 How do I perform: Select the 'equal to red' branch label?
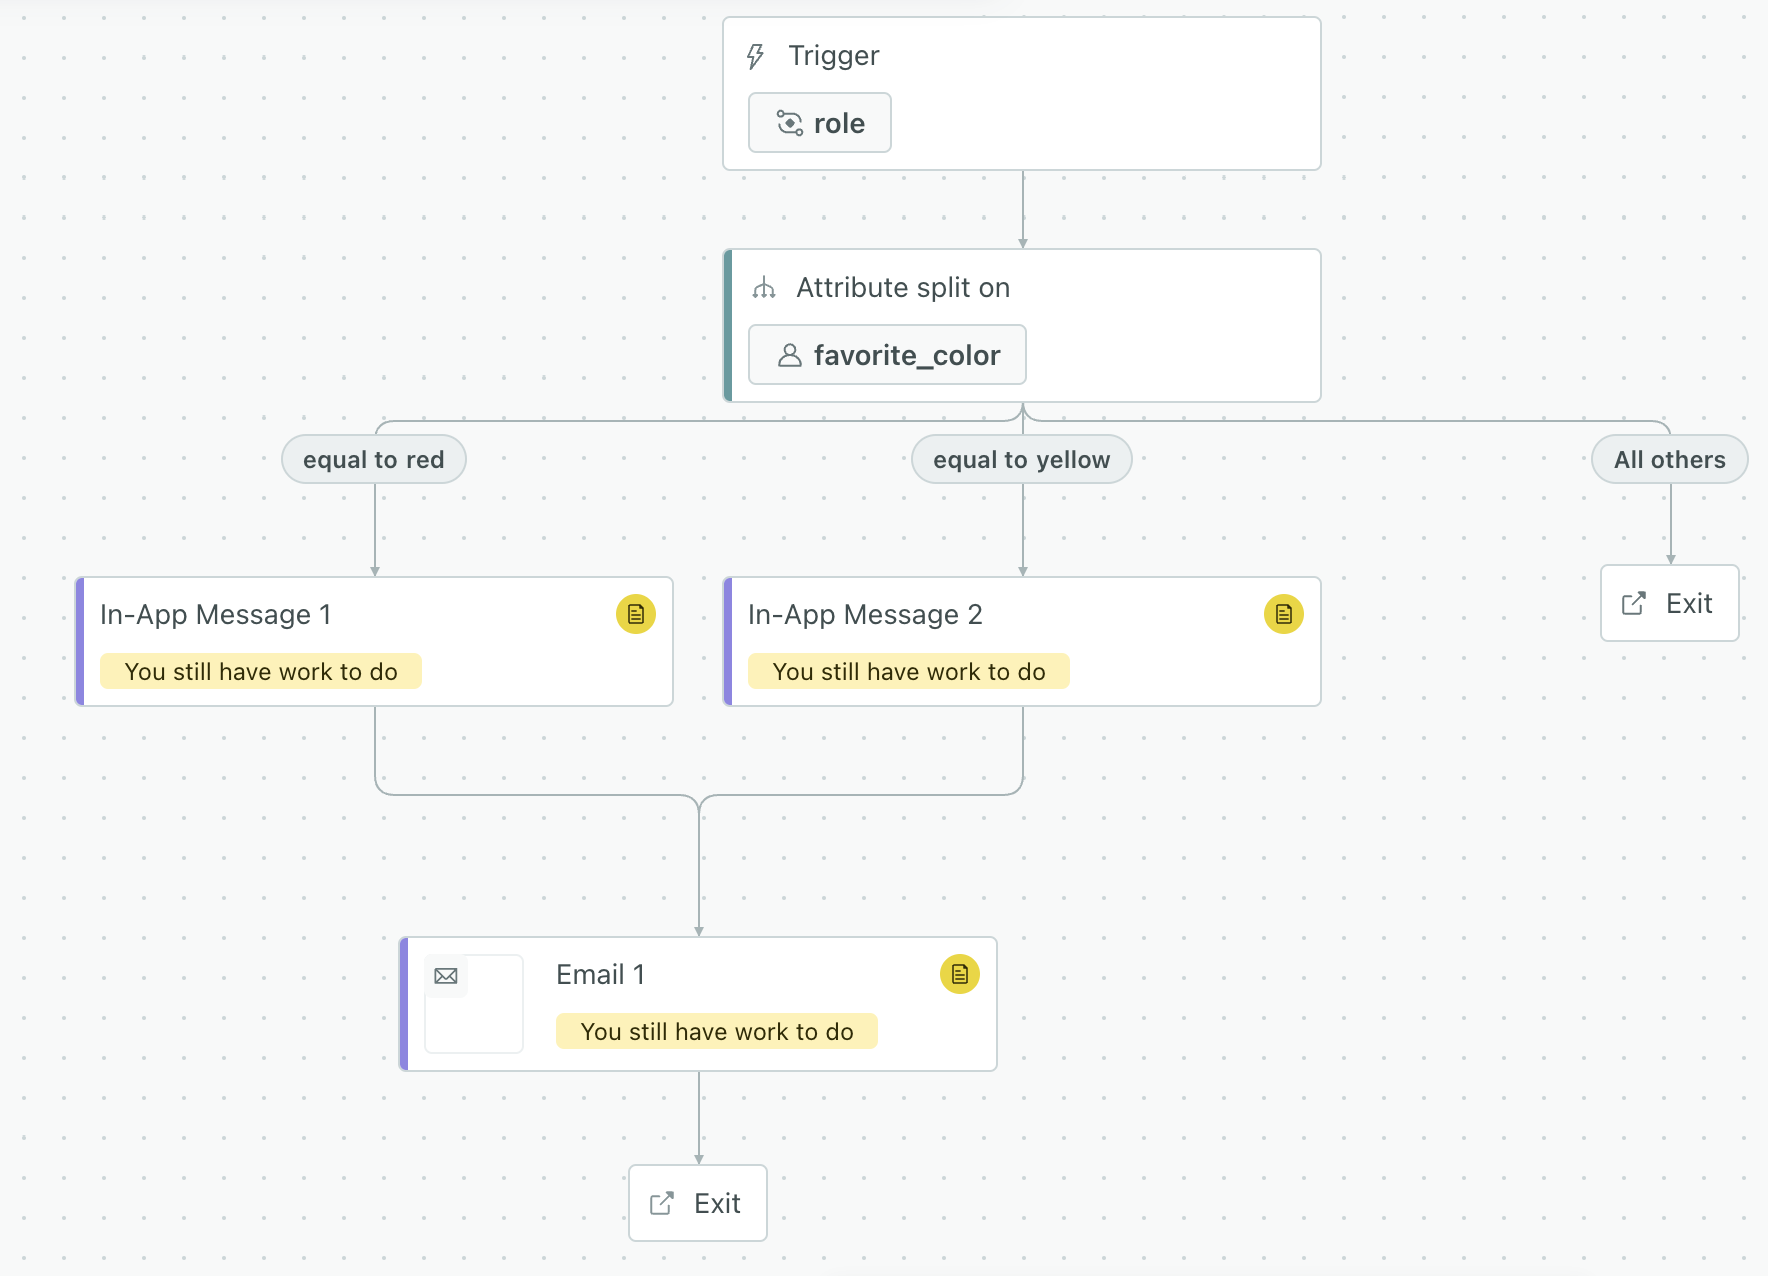click(x=373, y=460)
